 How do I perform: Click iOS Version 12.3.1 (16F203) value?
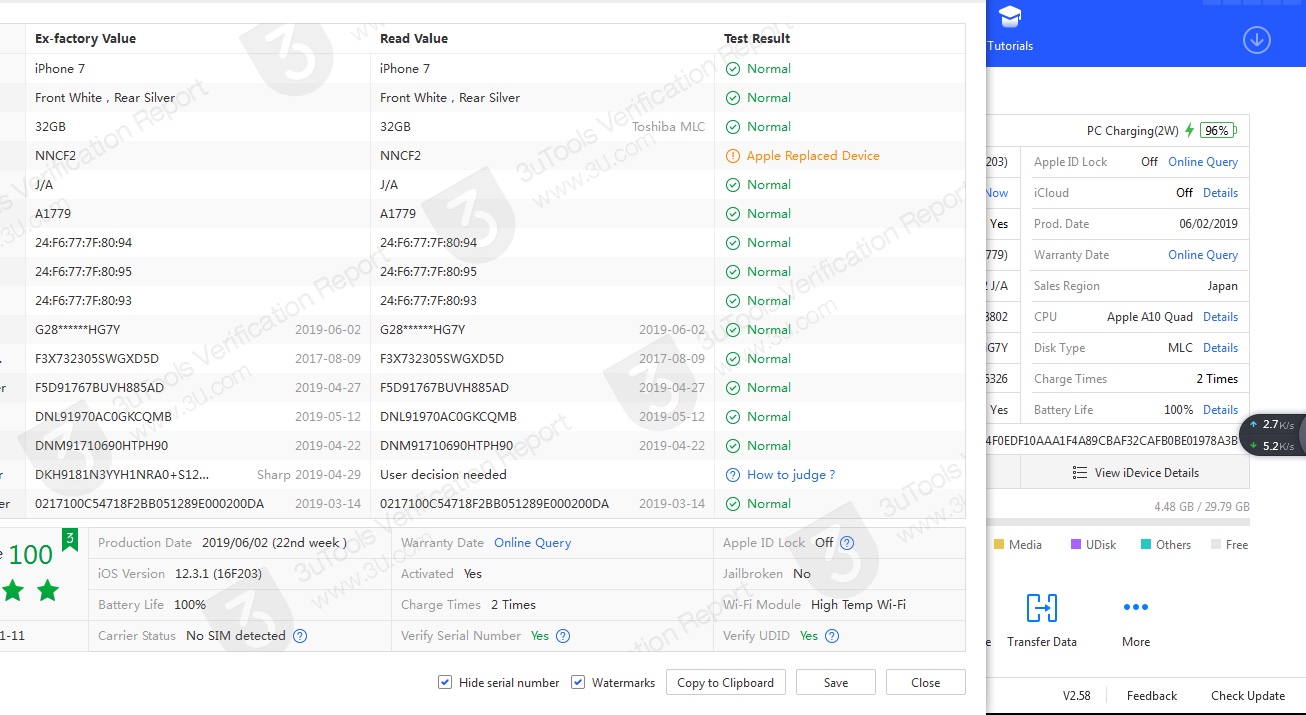click(x=218, y=574)
